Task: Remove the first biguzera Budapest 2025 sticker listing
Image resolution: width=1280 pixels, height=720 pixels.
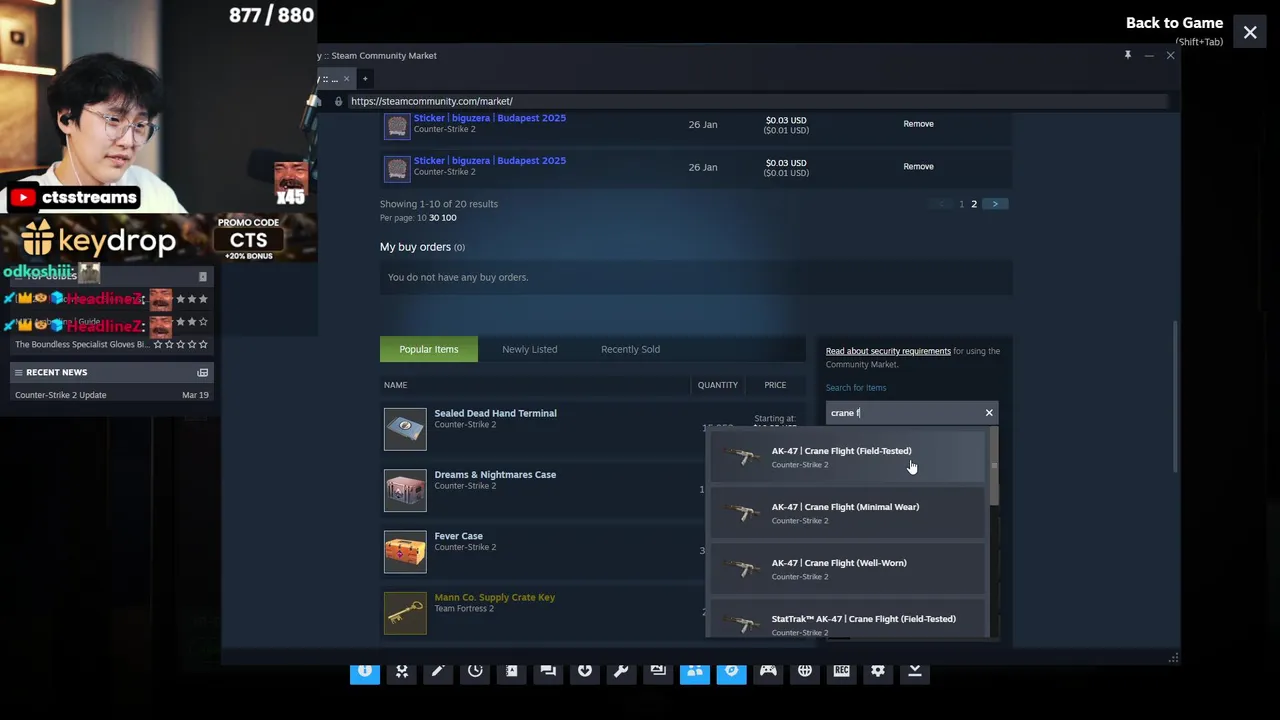Action: pyautogui.click(x=918, y=124)
